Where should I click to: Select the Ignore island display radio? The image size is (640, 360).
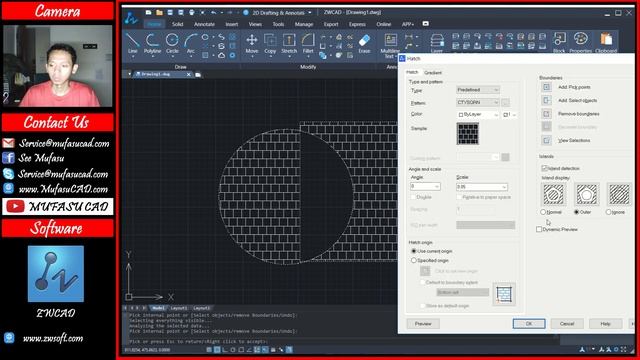pyautogui.click(x=608, y=212)
